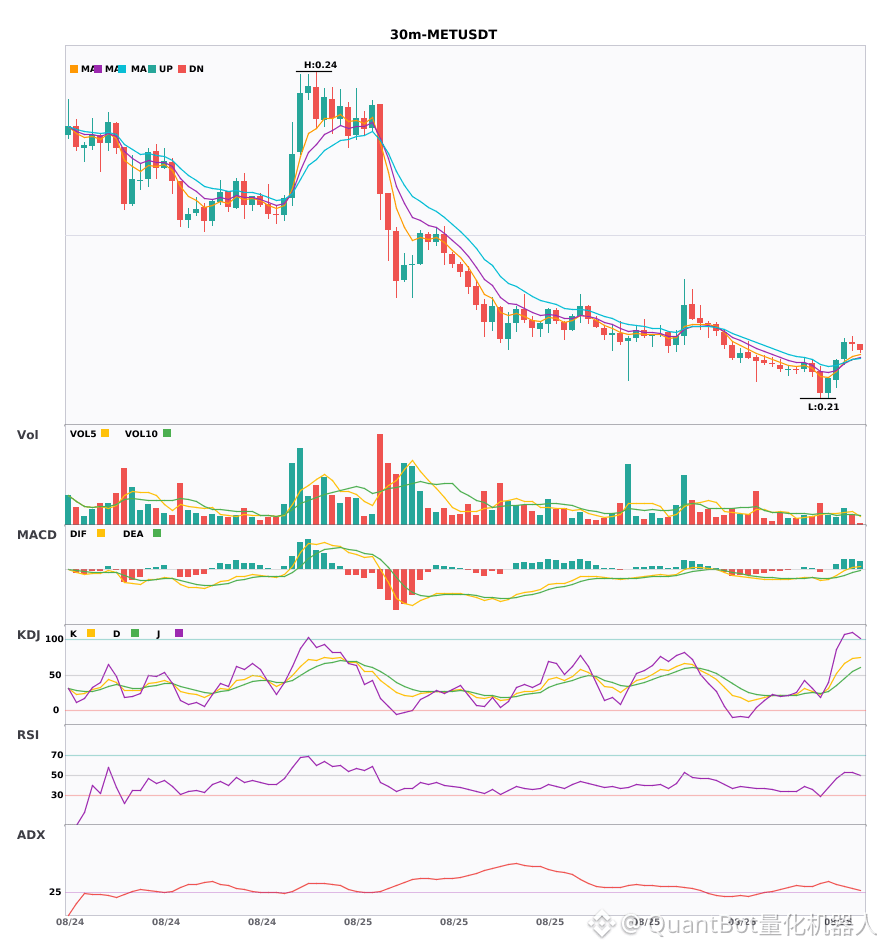Click the ADX axis value 25
This screenshot has height=950, width=885.
pos(55,892)
